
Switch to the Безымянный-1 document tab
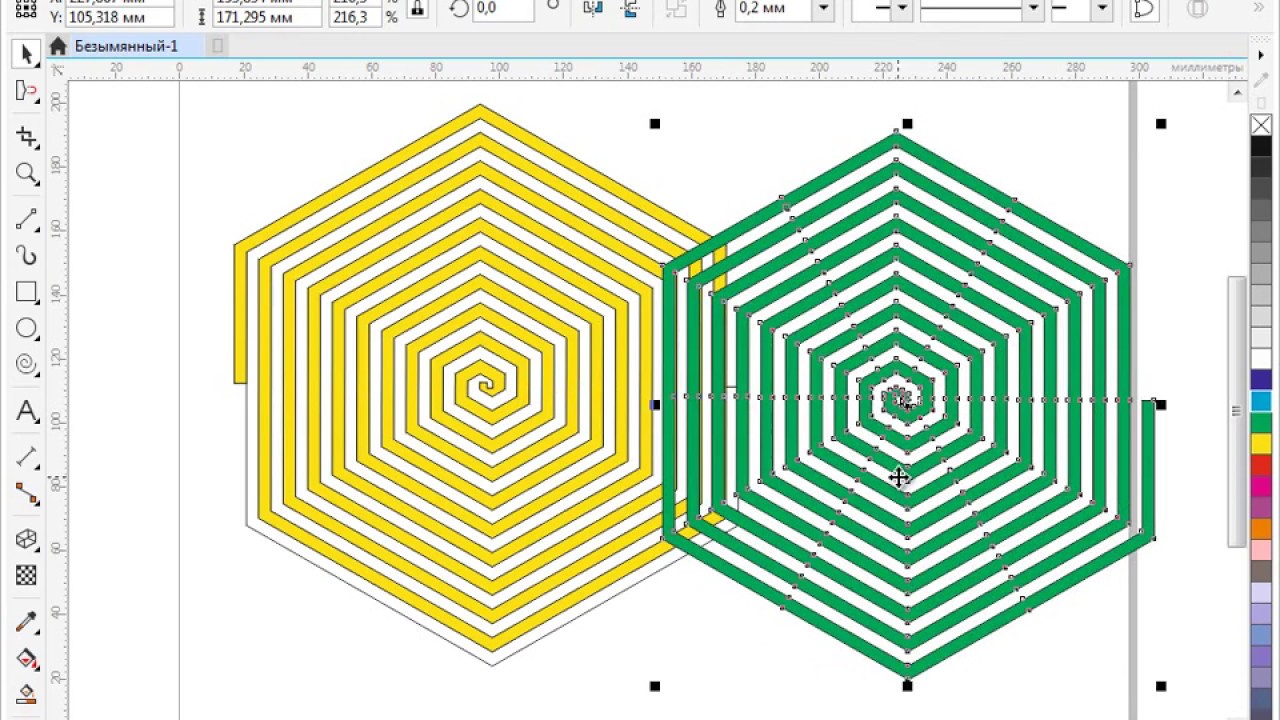126,46
